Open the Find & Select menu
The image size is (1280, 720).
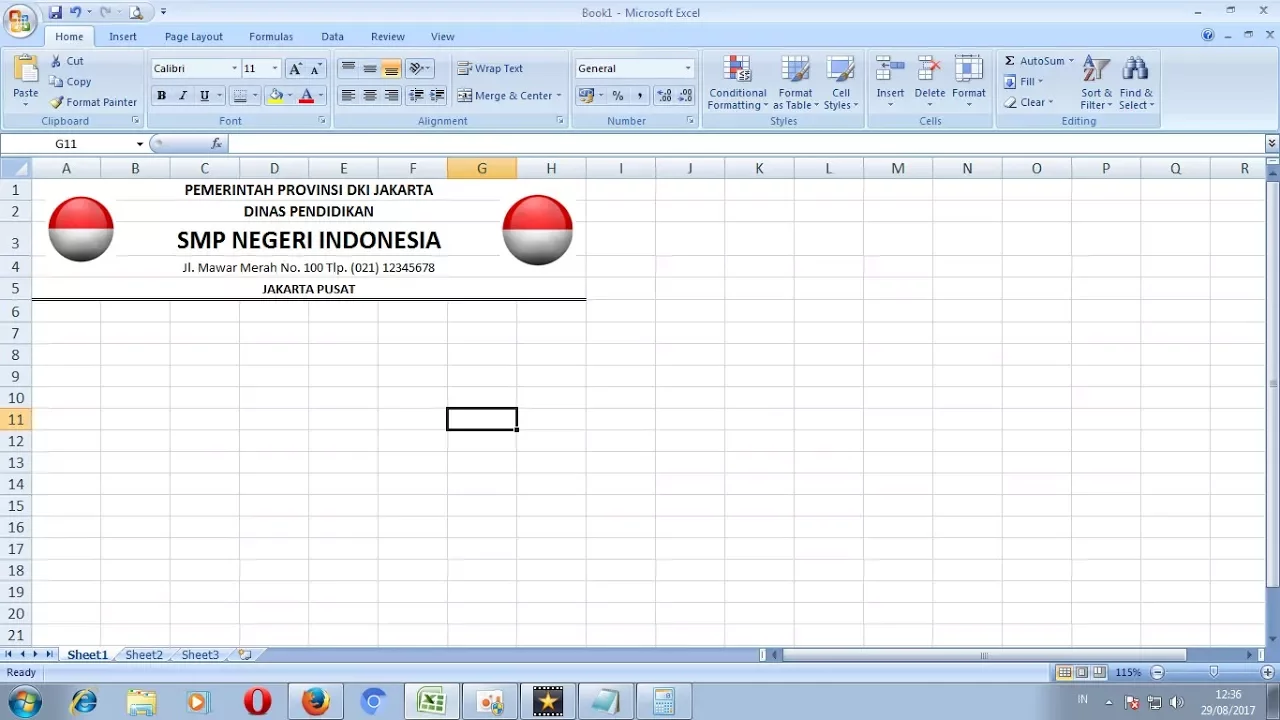pyautogui.click(x=1136, y=83)
